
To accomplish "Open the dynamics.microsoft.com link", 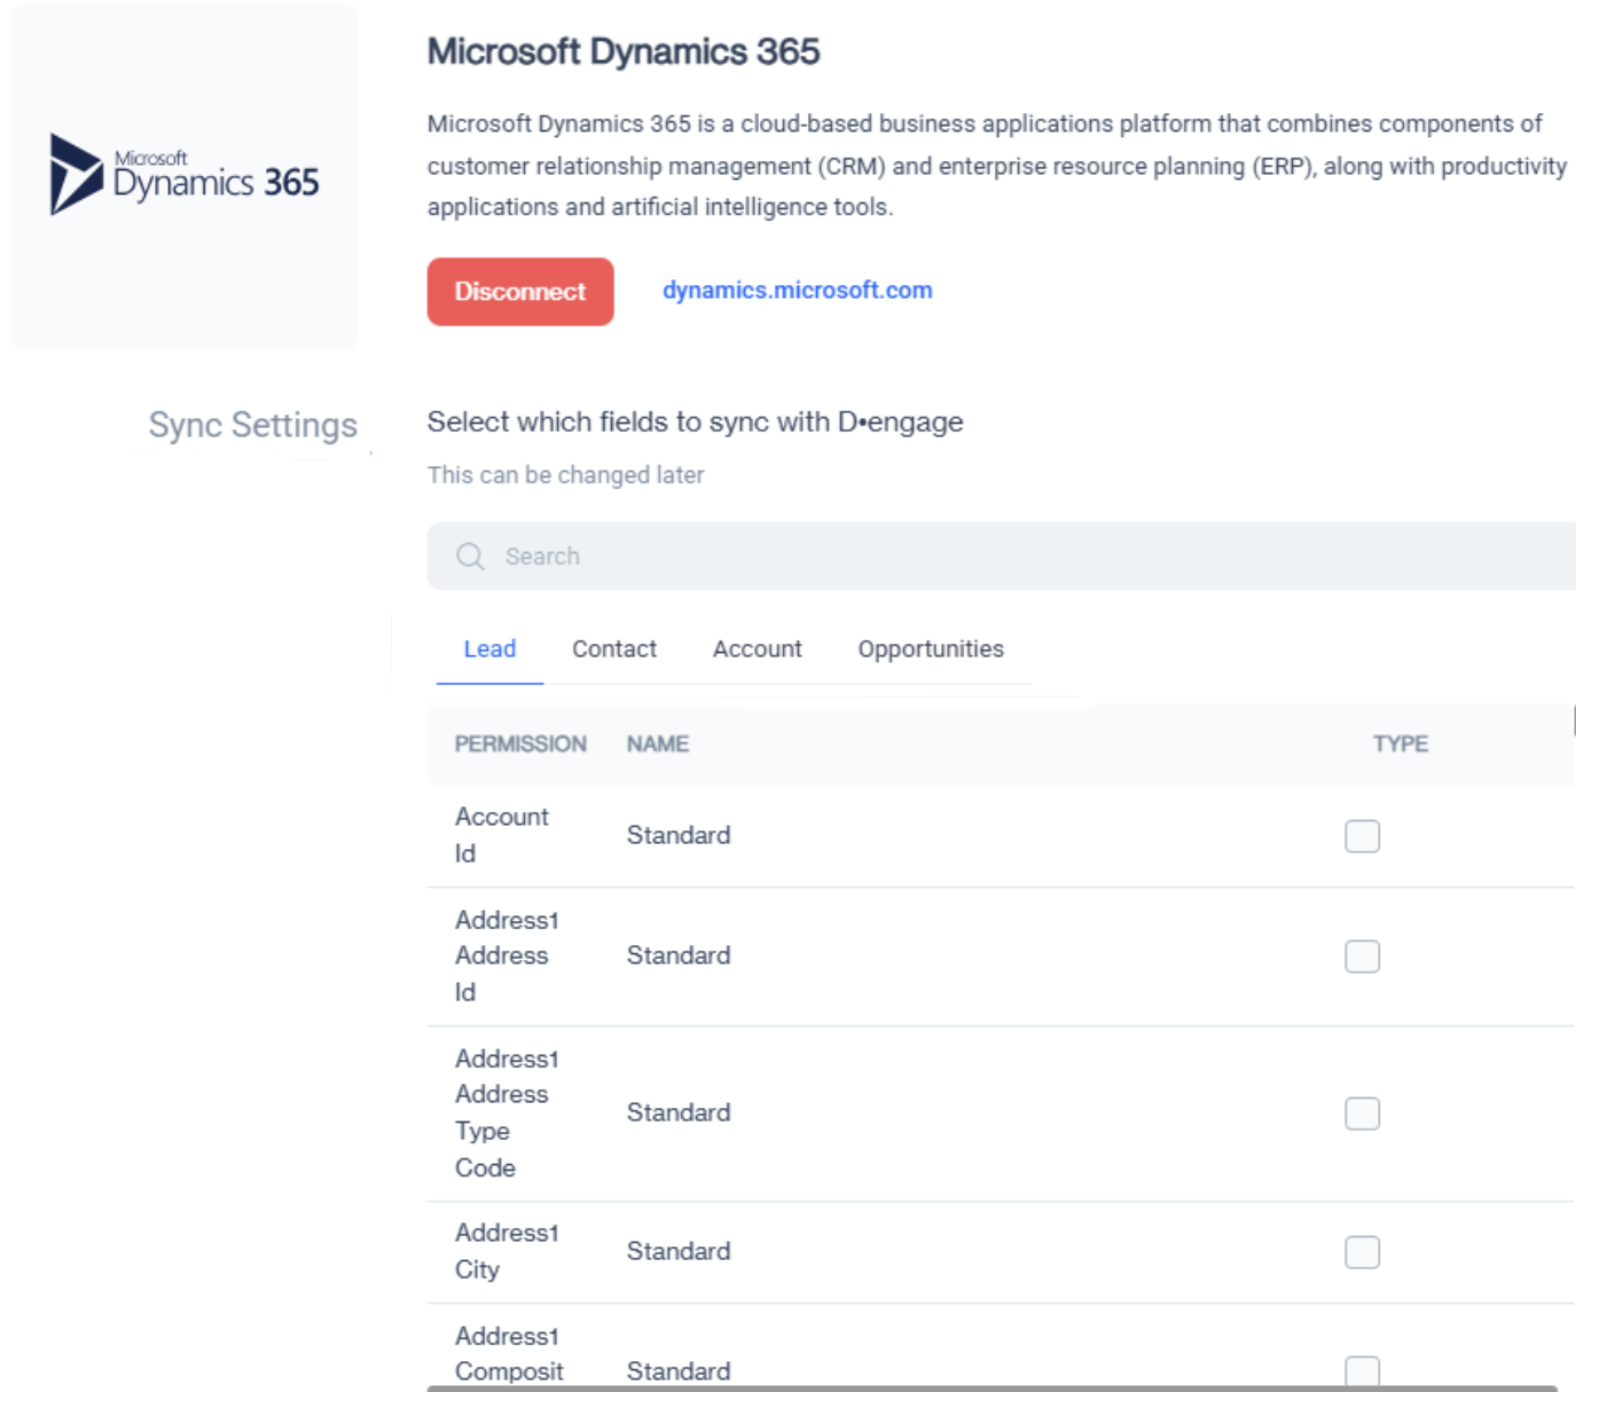I will [x=797, y=290].
